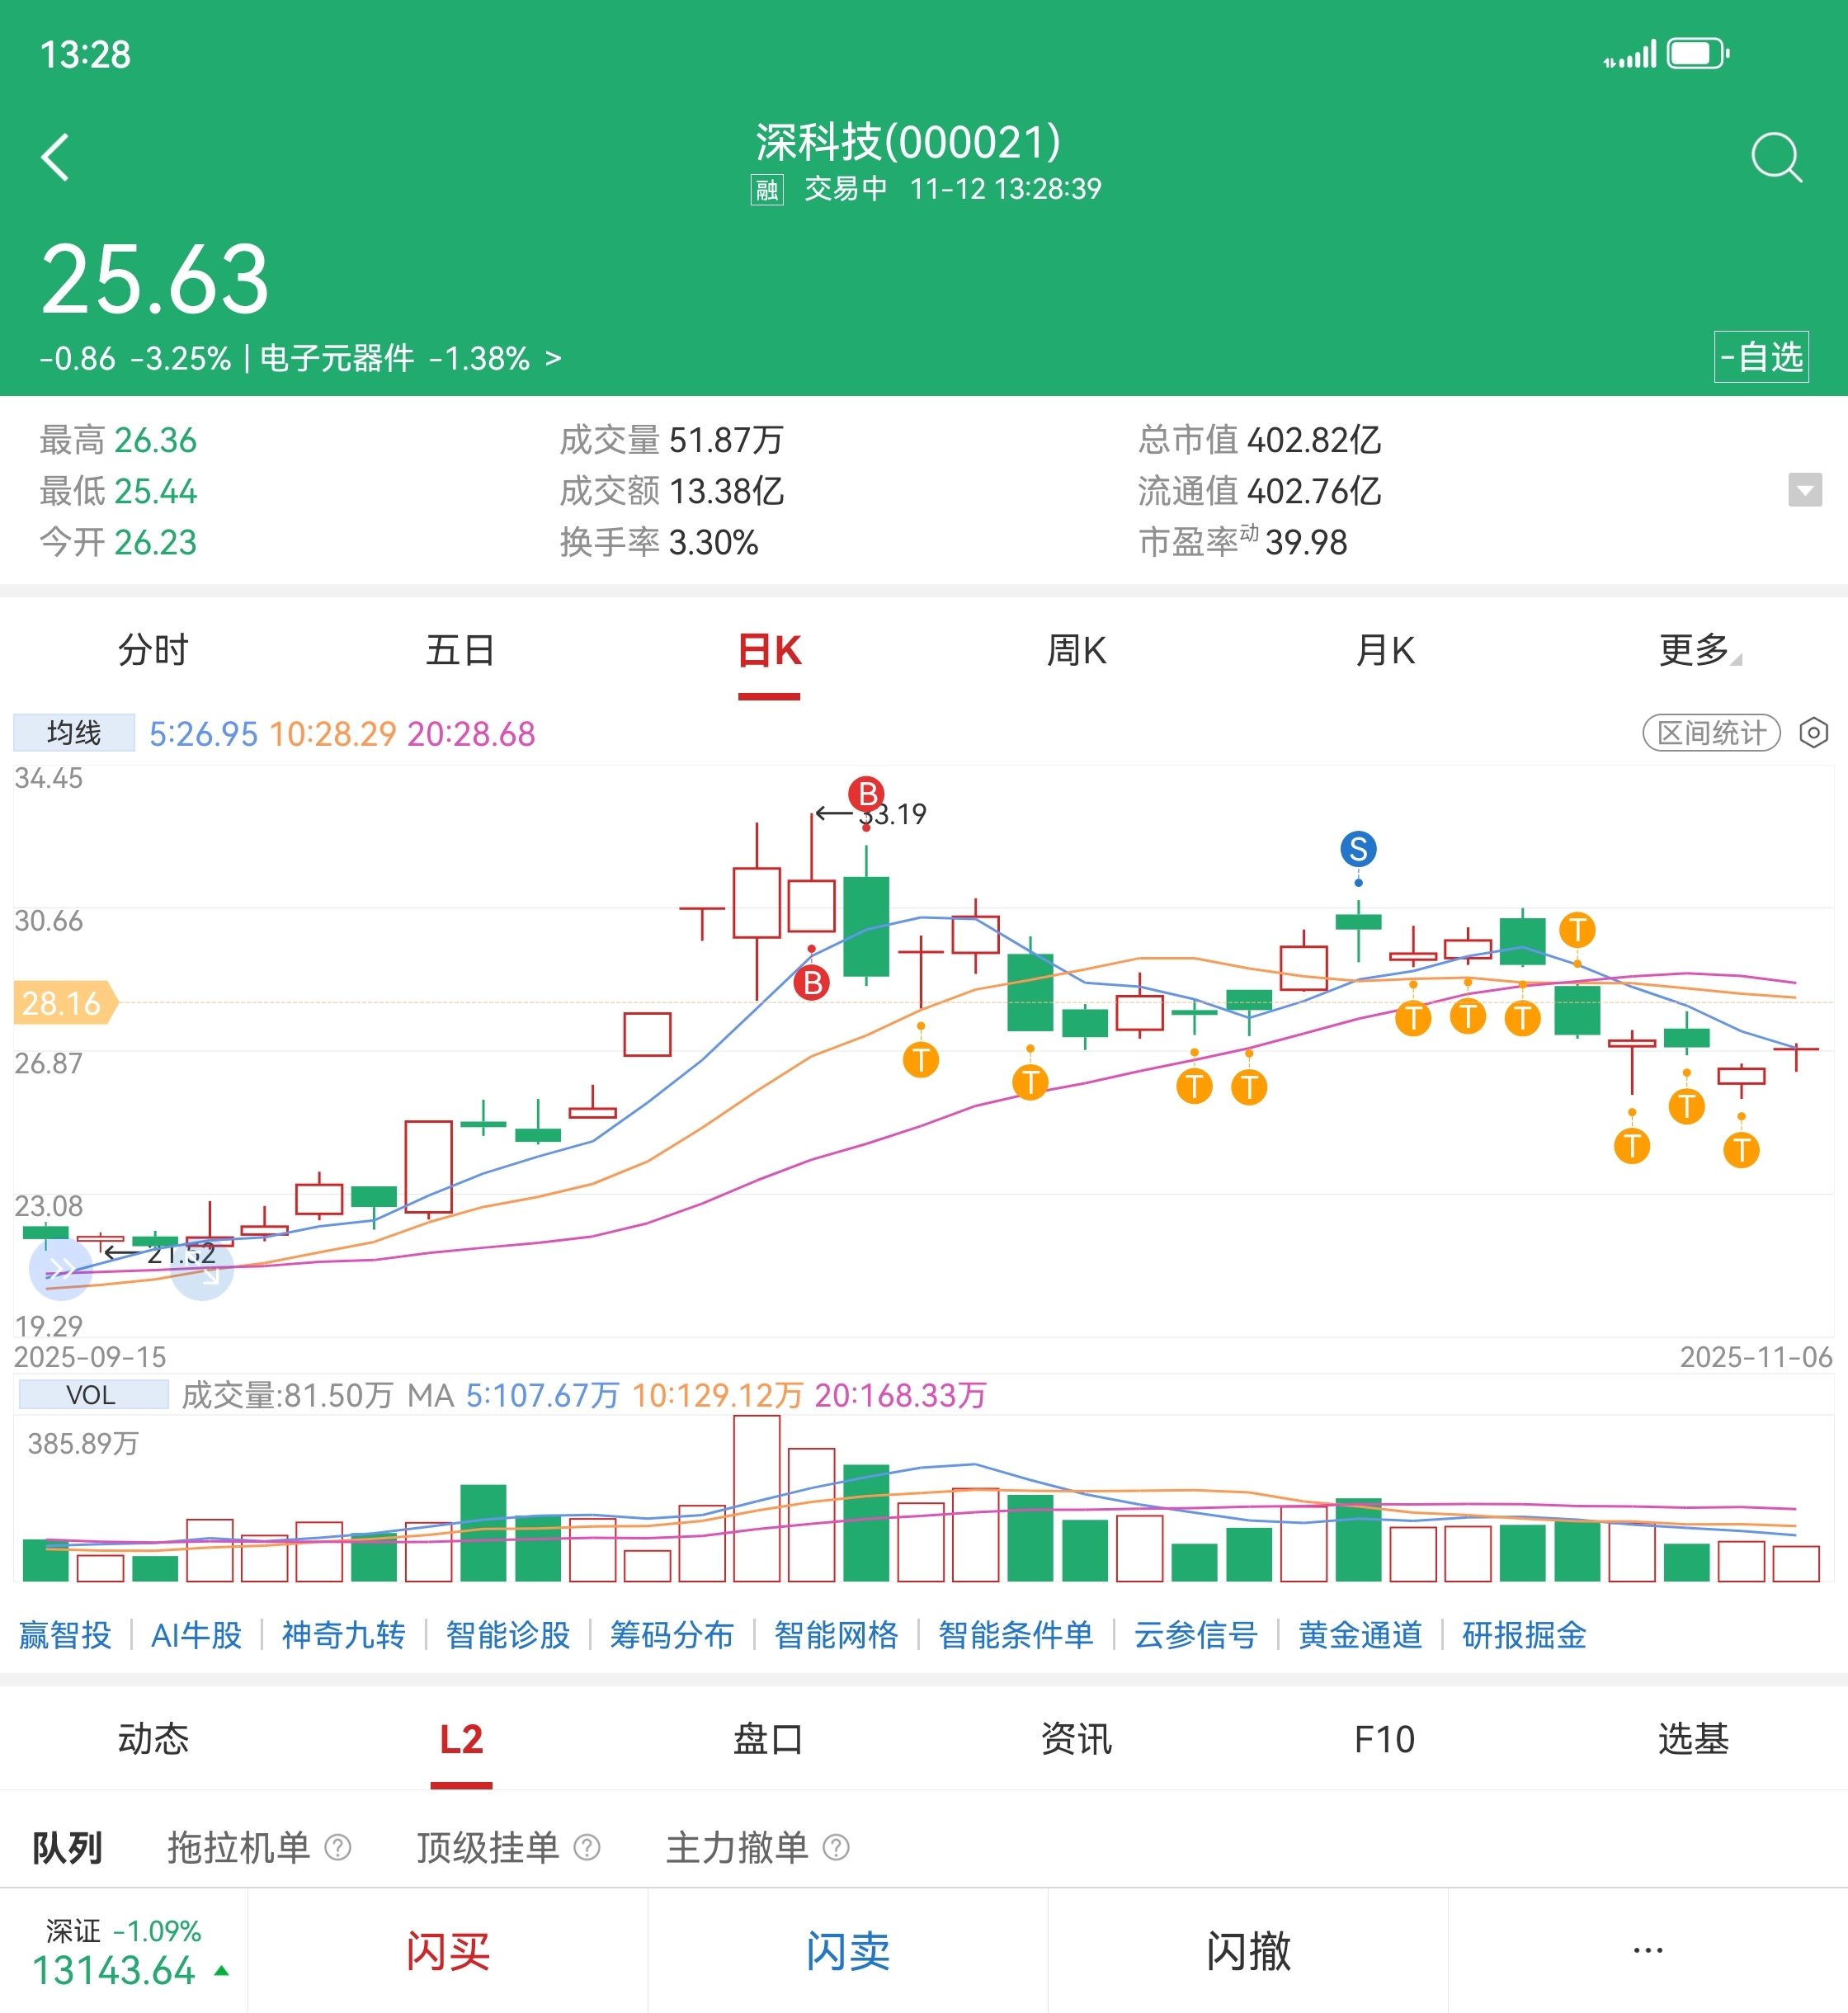Click the 区间统计 button
This screenshot has width=1848, height=2013.
(x=1711, y=733)
